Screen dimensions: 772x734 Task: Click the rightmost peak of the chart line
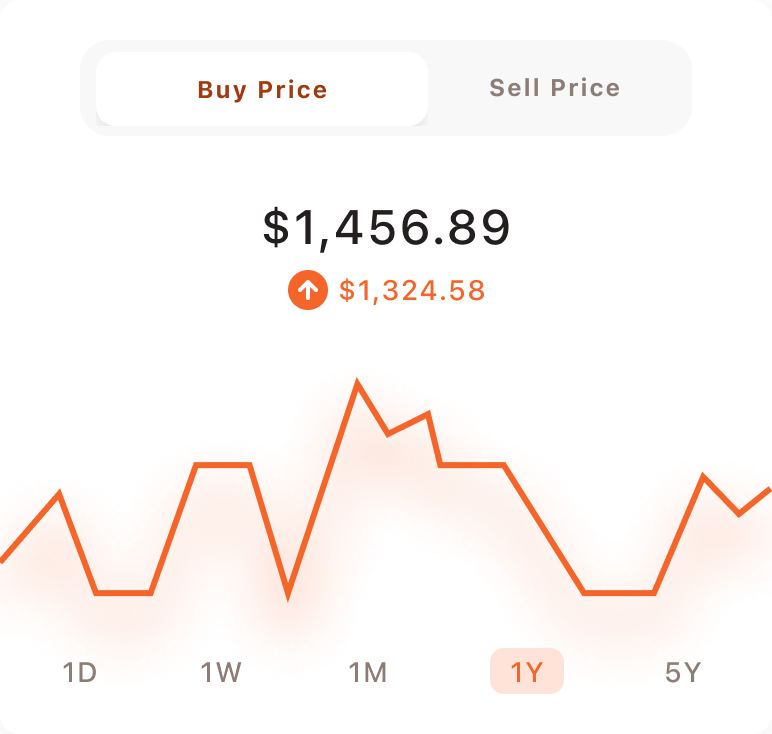point(704,477)
